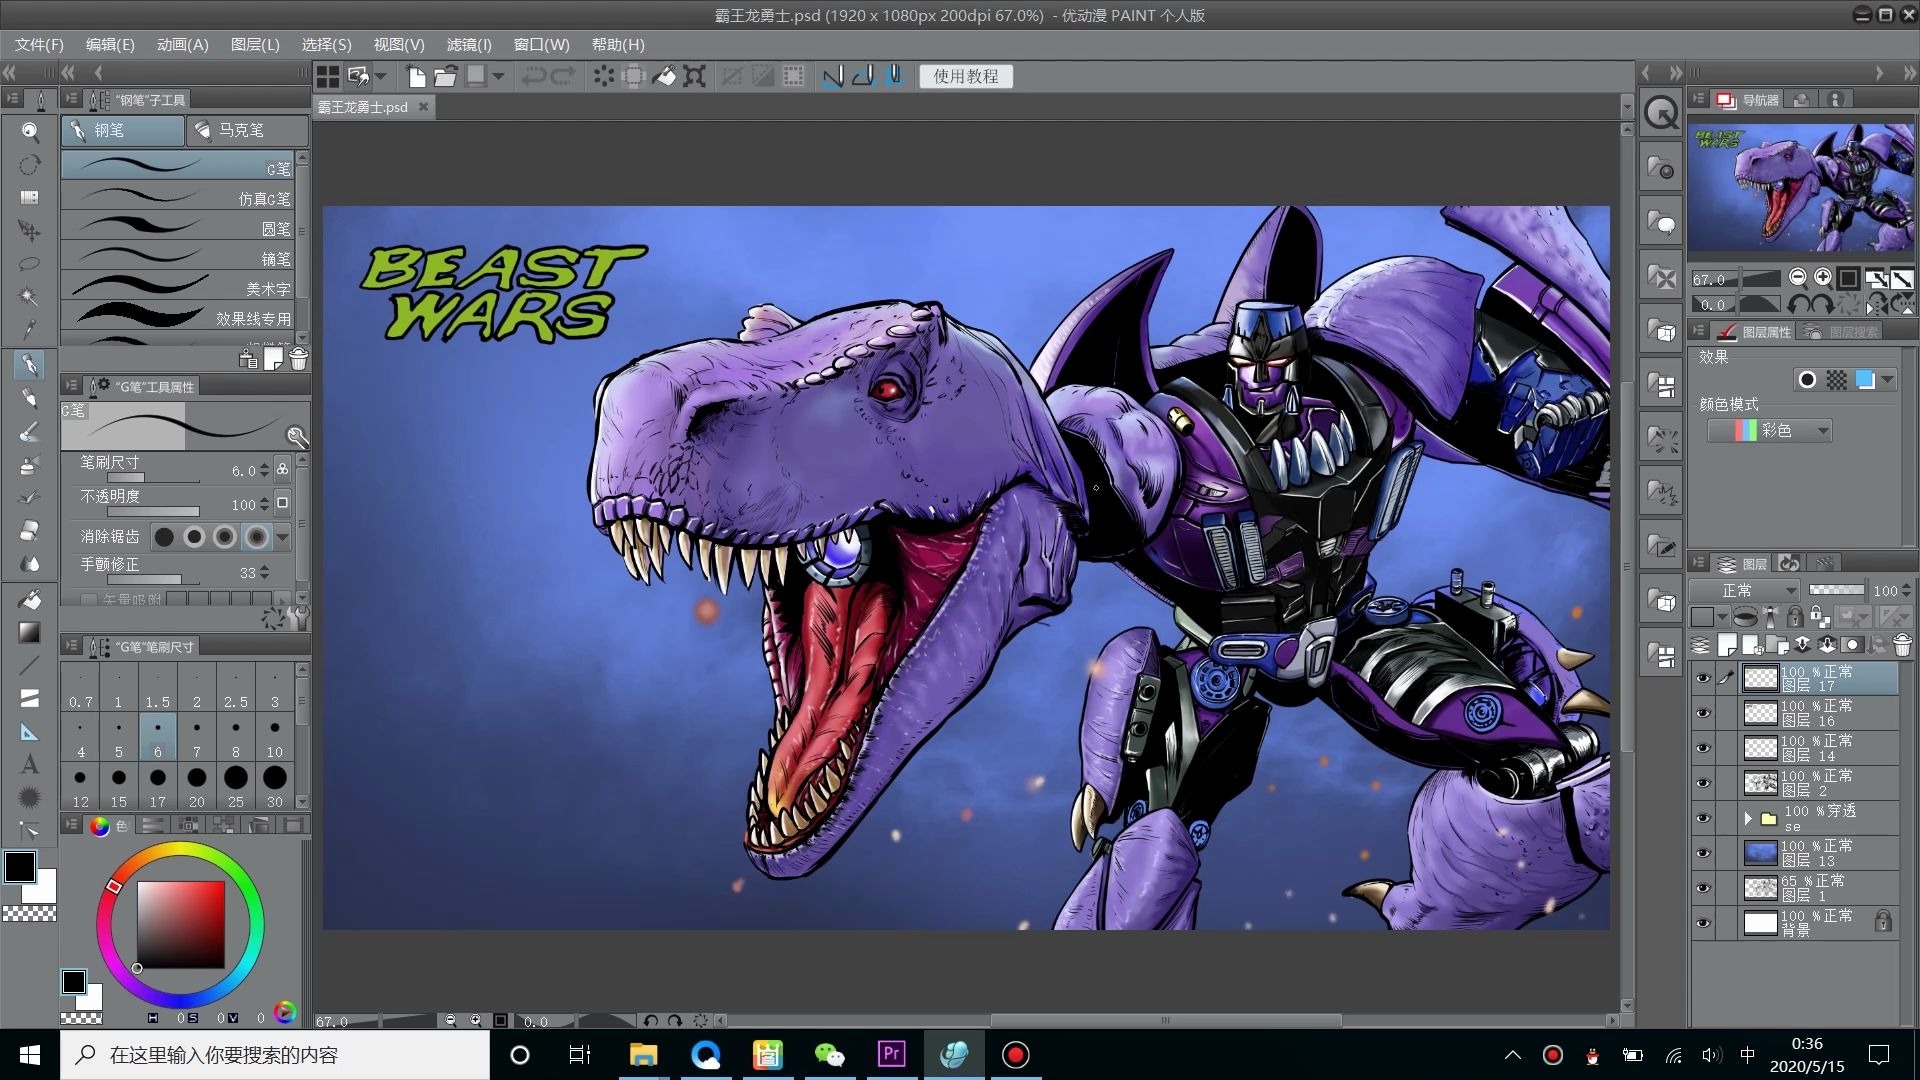This screenshot has height=1080, width=1920.
Task: Open the anti-aliasing dropdown arrow
Action: point(283,538)
